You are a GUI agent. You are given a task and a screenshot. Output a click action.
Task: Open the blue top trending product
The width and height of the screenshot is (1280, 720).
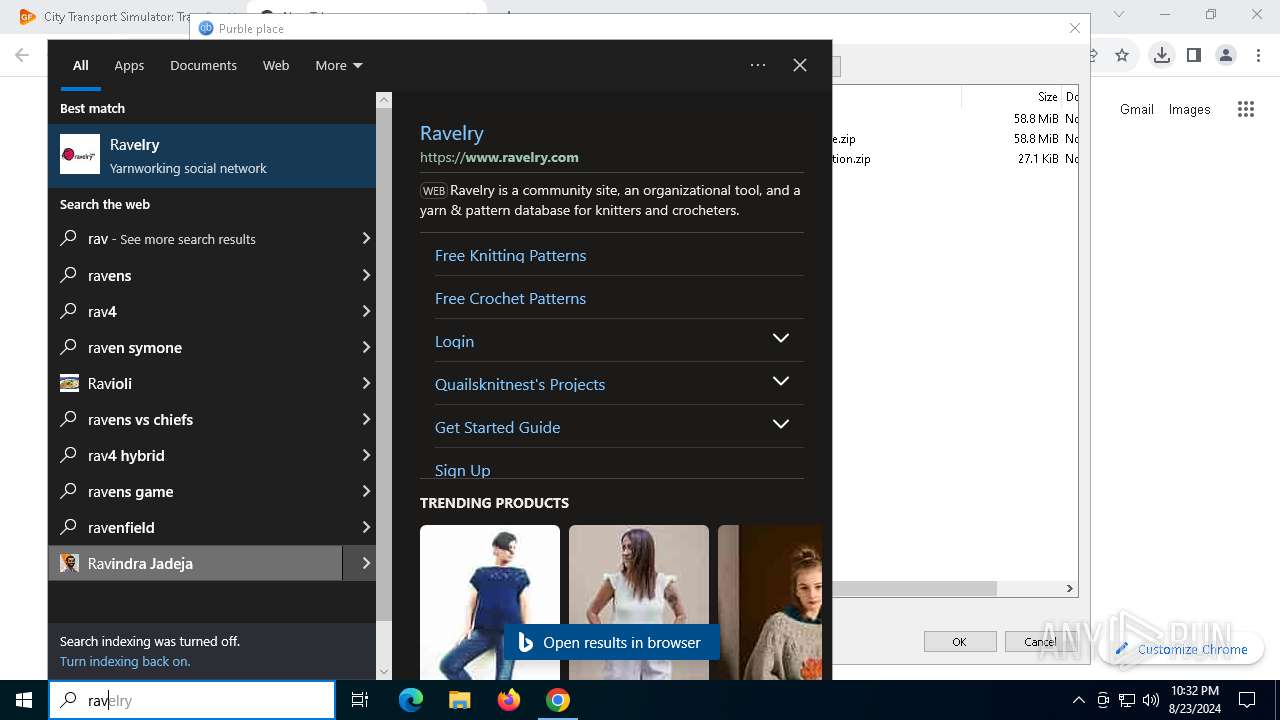490,602
